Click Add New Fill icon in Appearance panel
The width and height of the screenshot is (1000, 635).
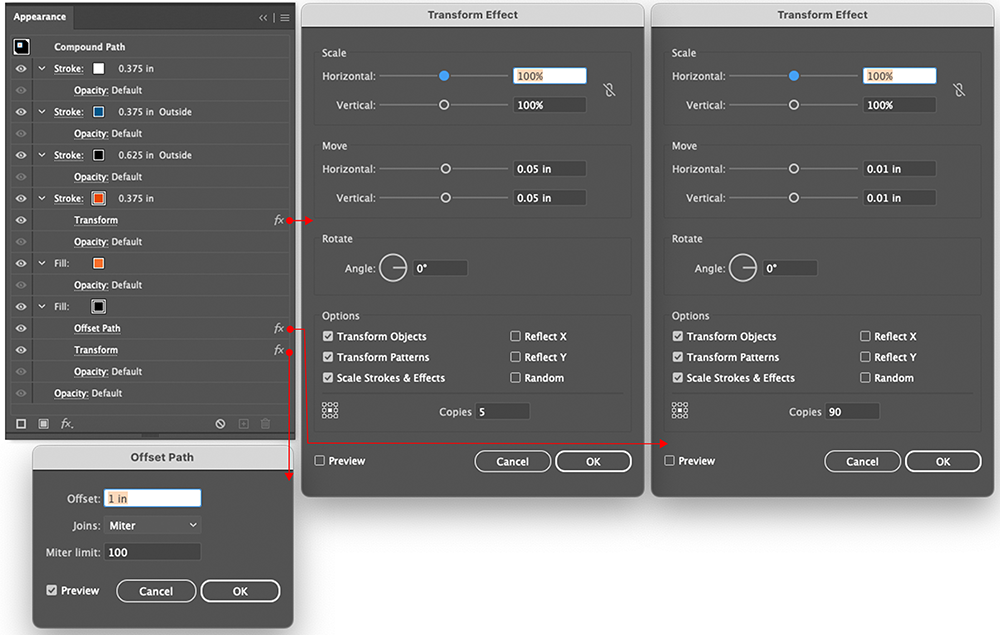click(x=43, y=424)
